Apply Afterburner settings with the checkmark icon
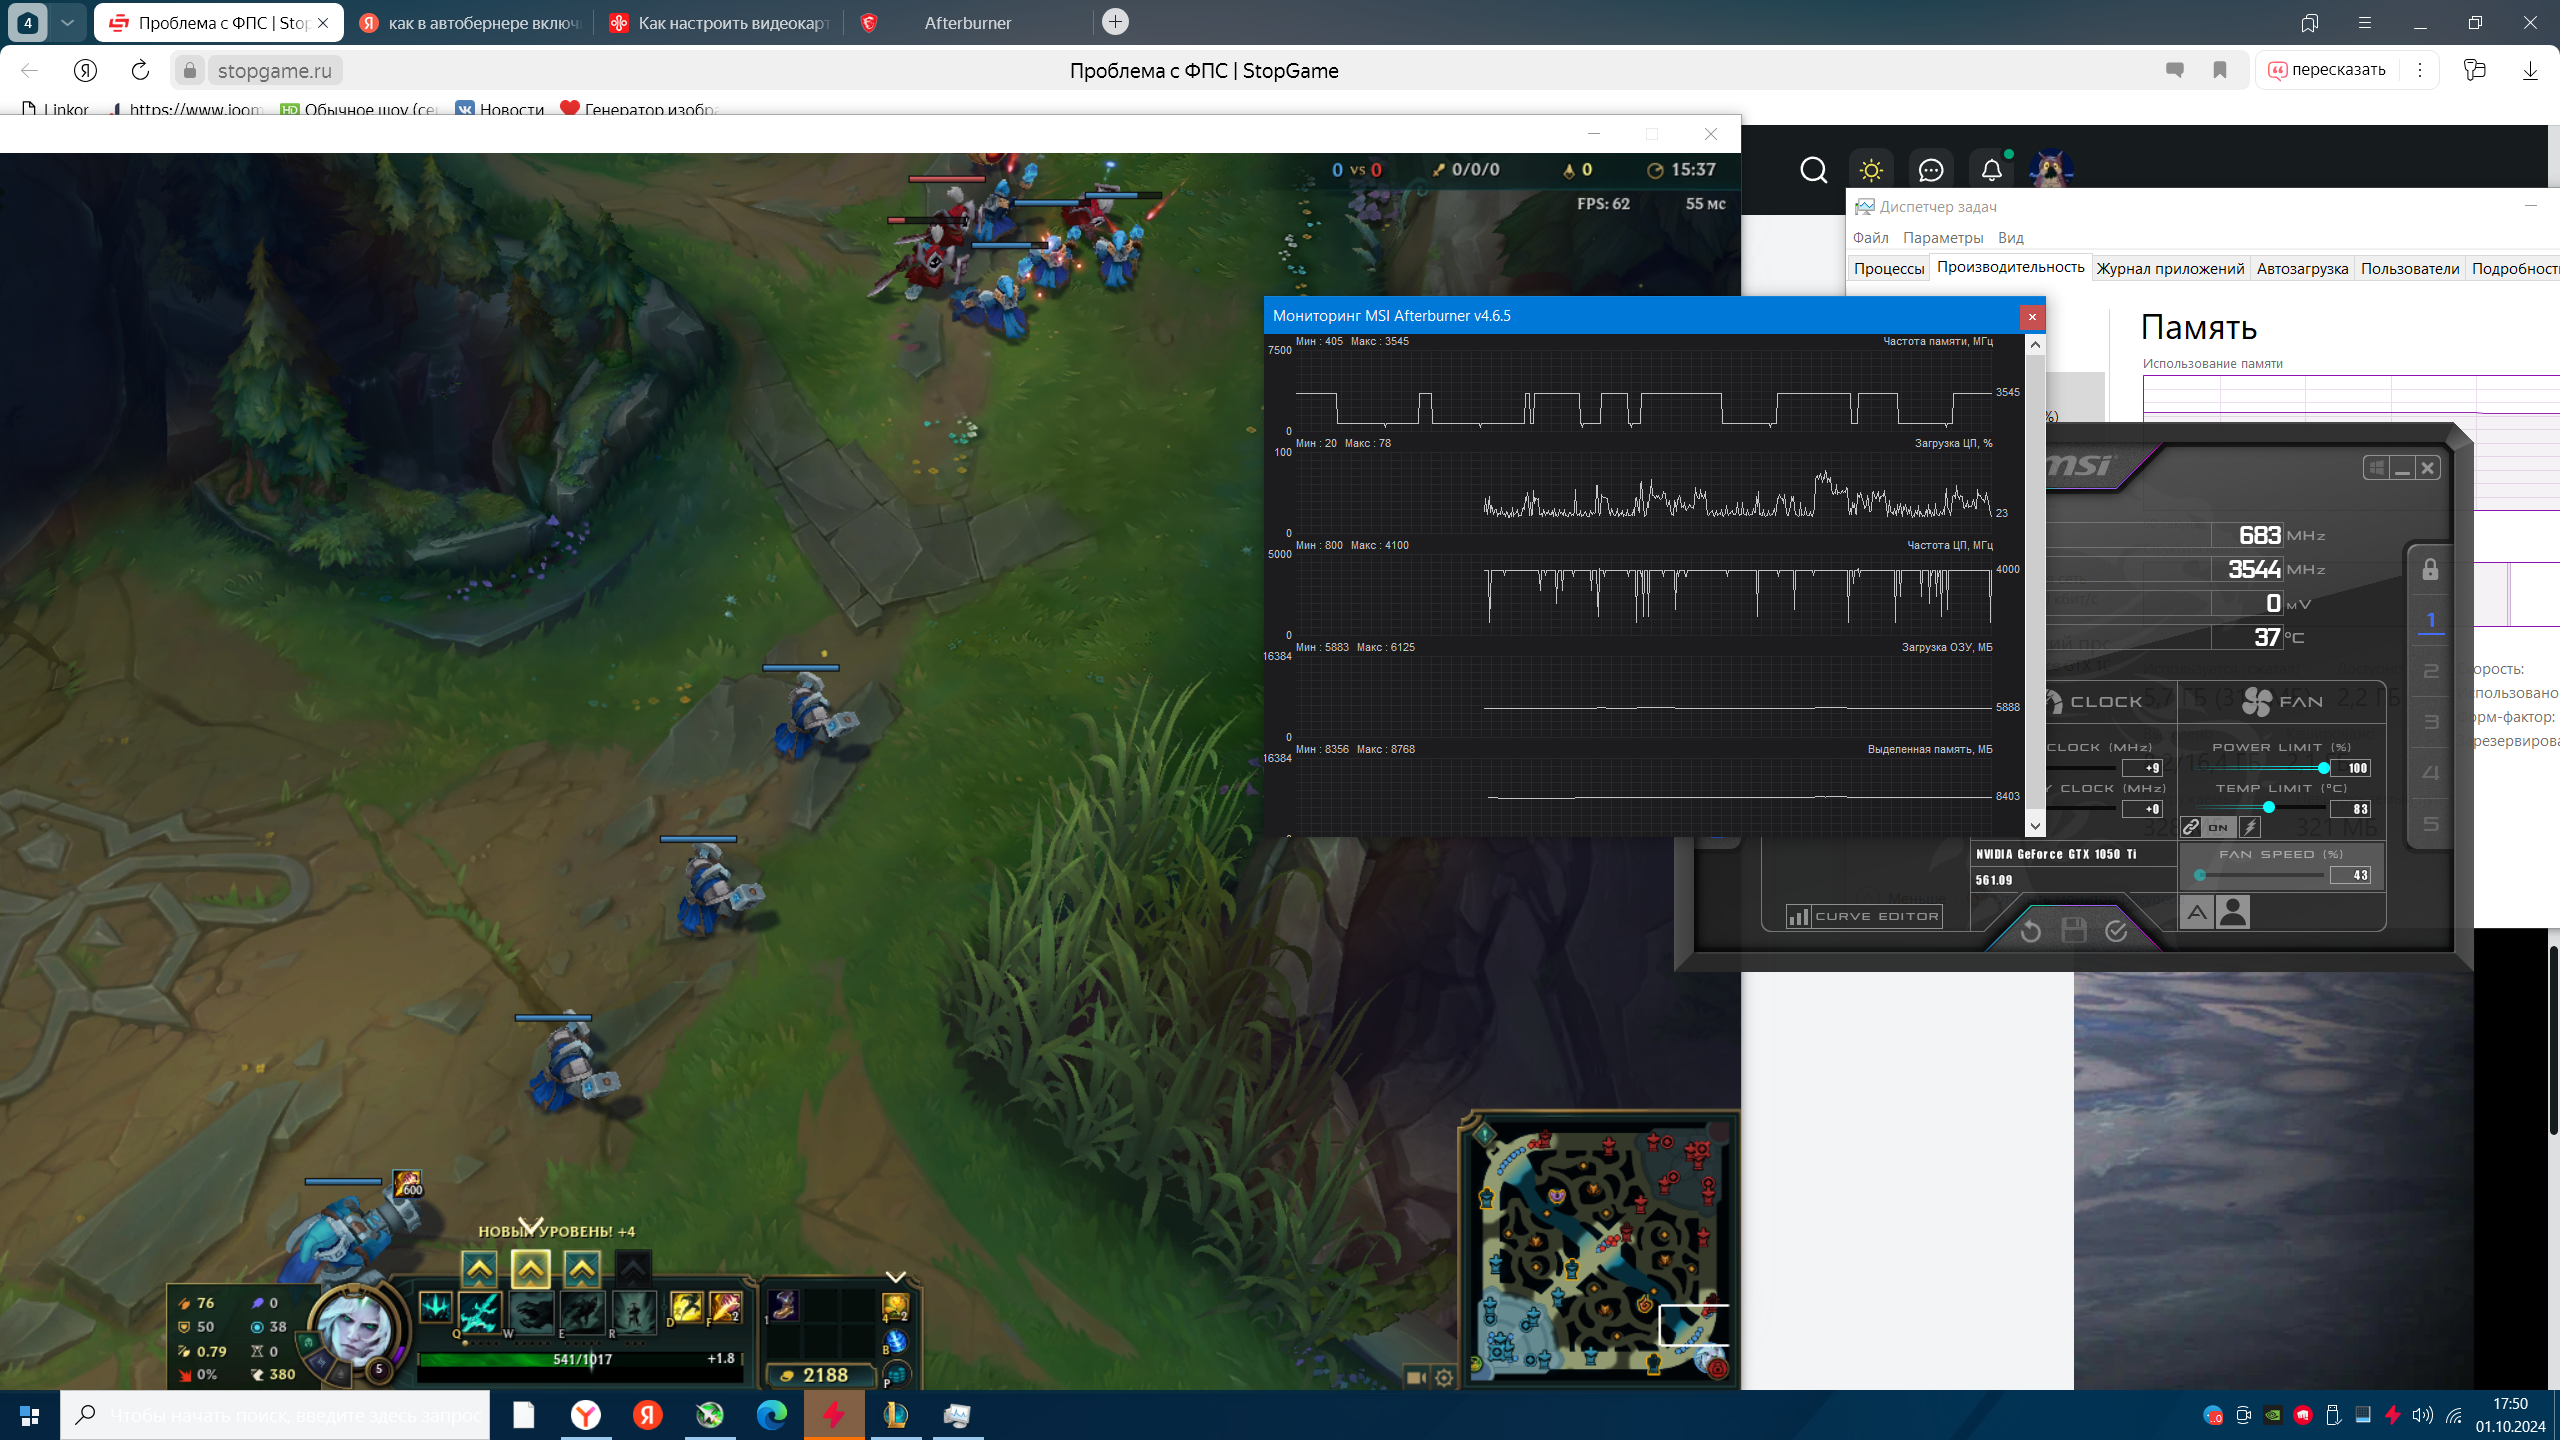2560x1440 pixels. [2116, 931]
